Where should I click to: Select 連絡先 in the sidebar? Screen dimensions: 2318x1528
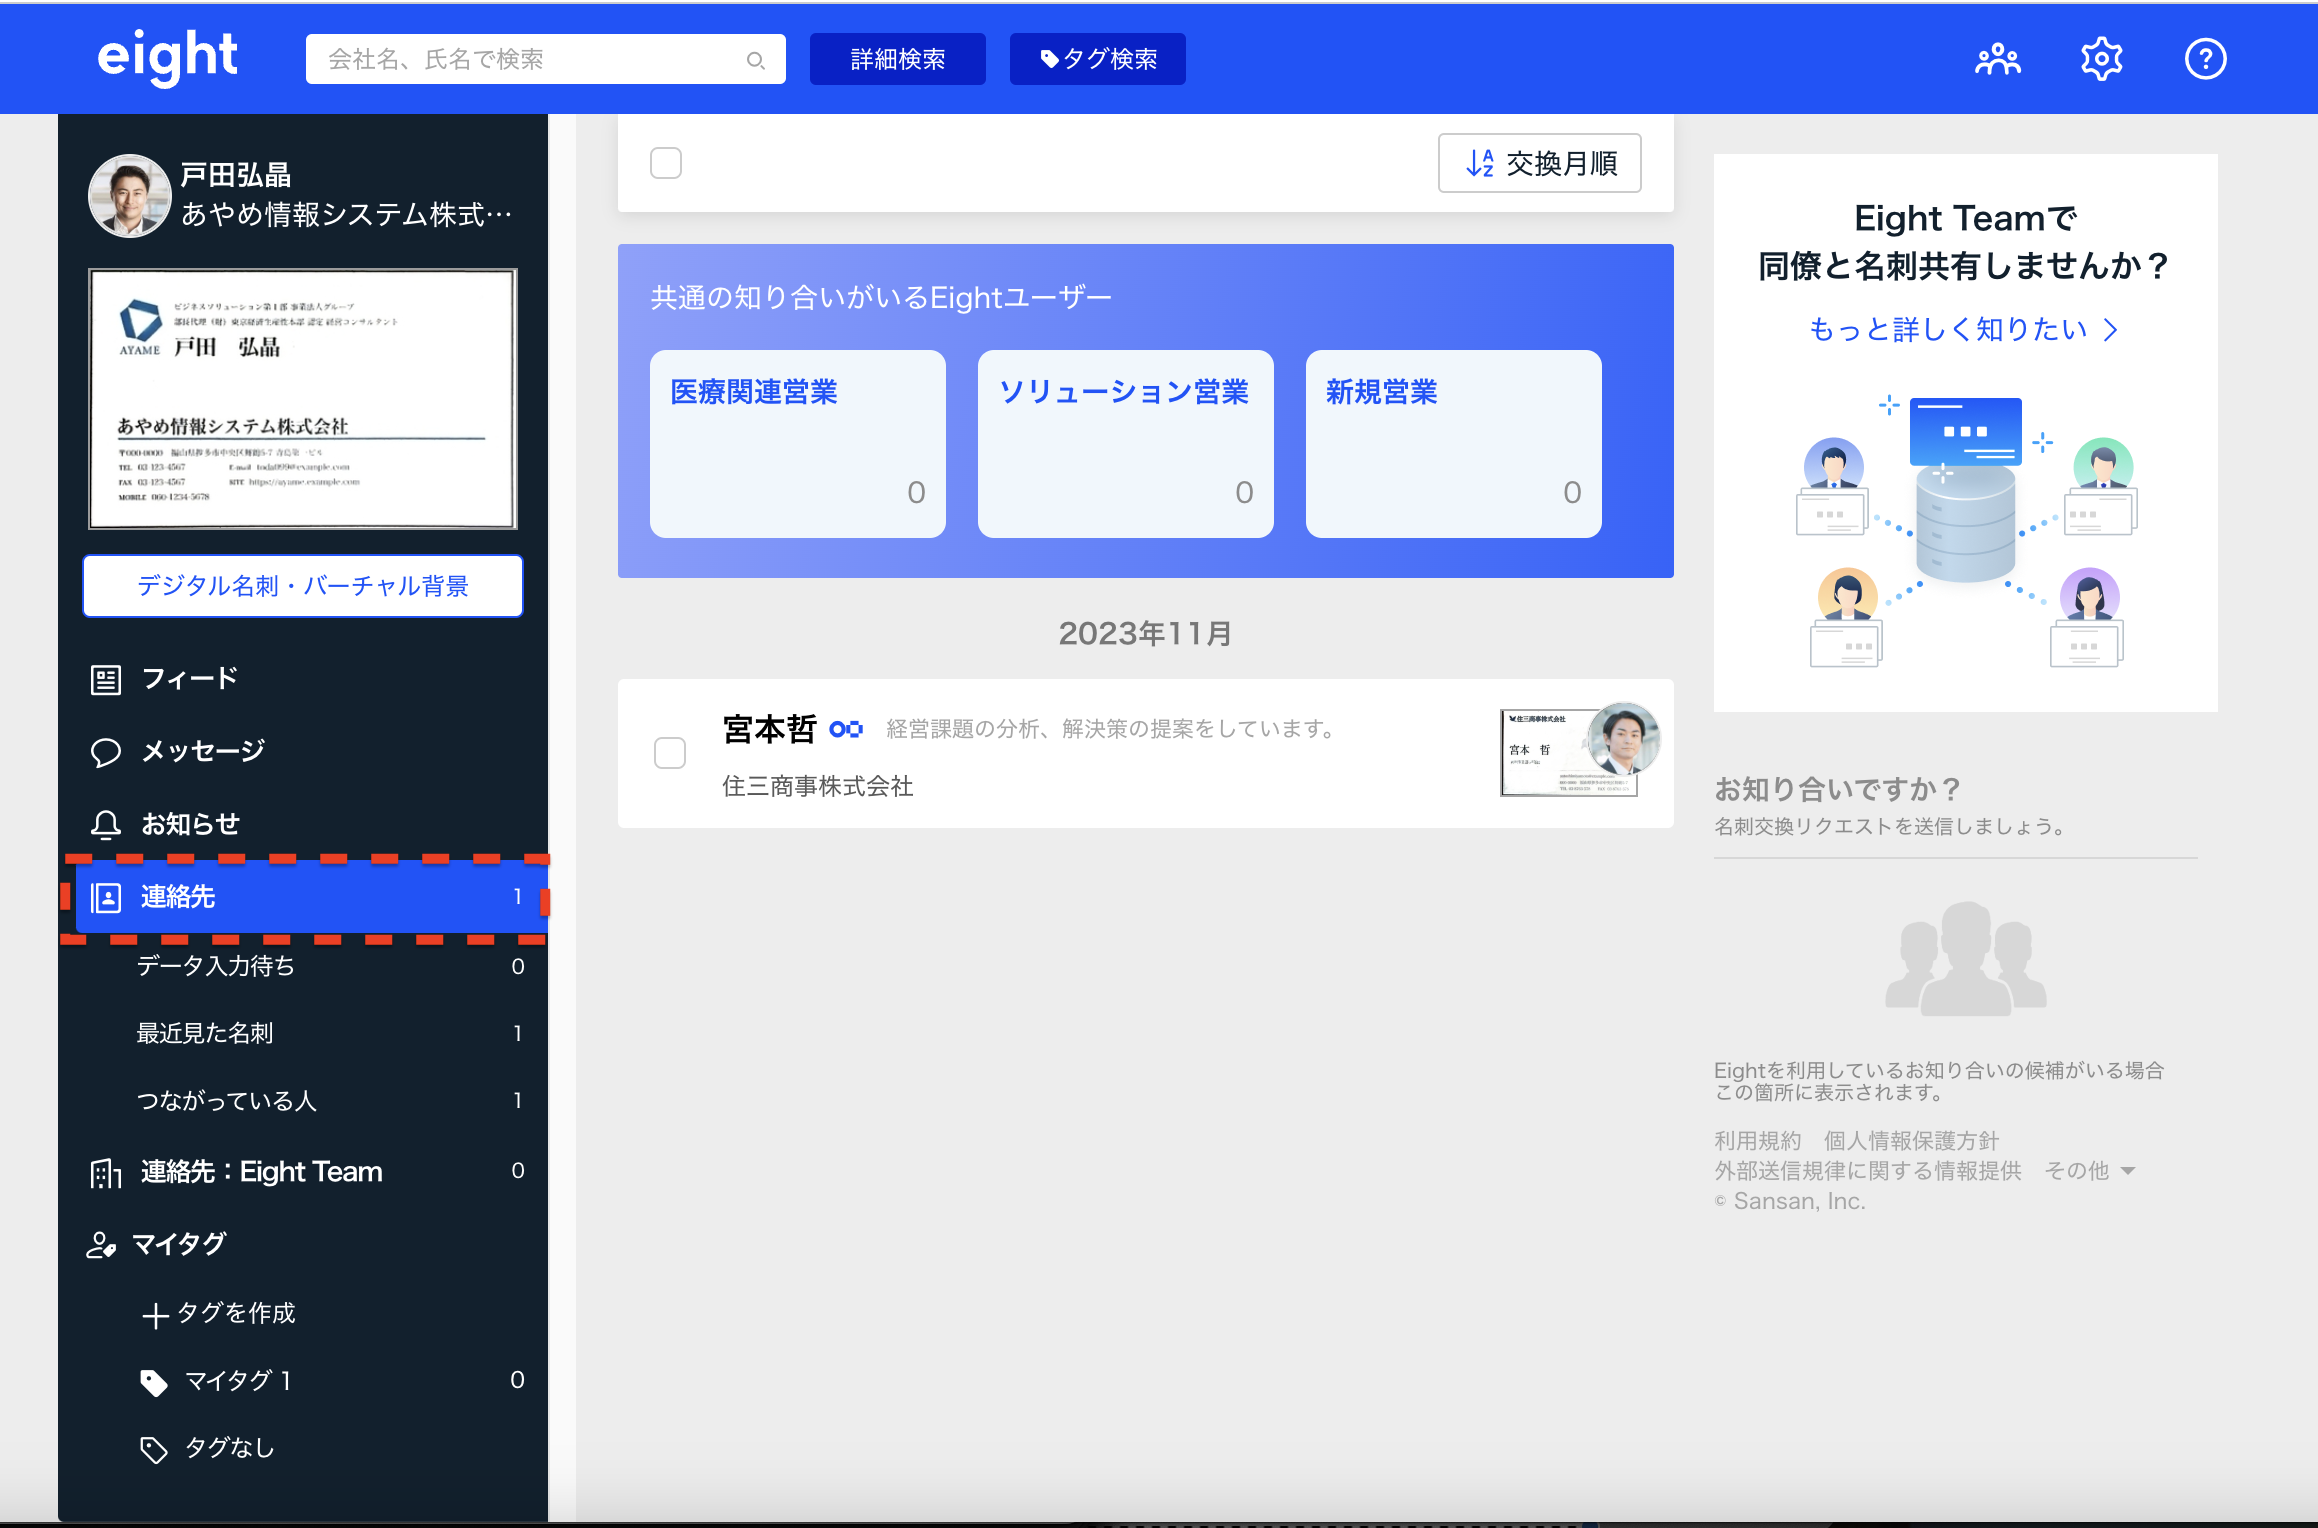311,897
